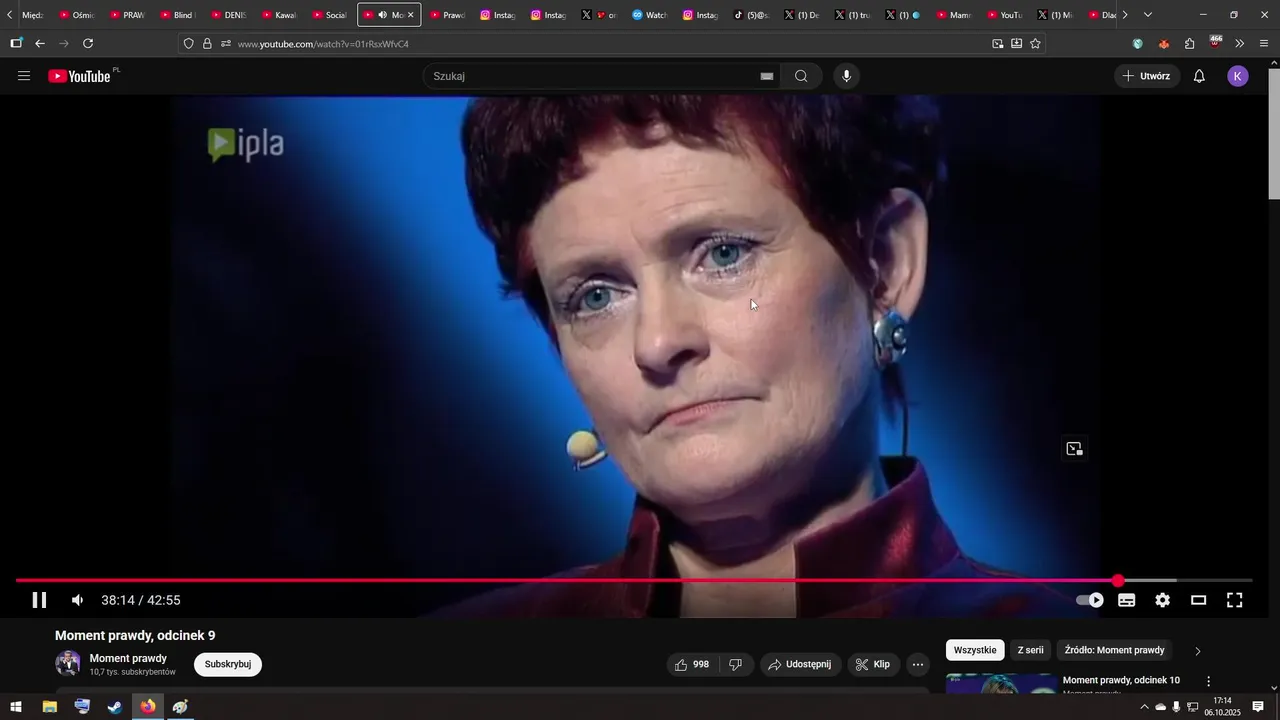The height and width of the screenshot is (720, 1280).
Task: Select the Z serii filter chip
Action: coord(1030,650)
